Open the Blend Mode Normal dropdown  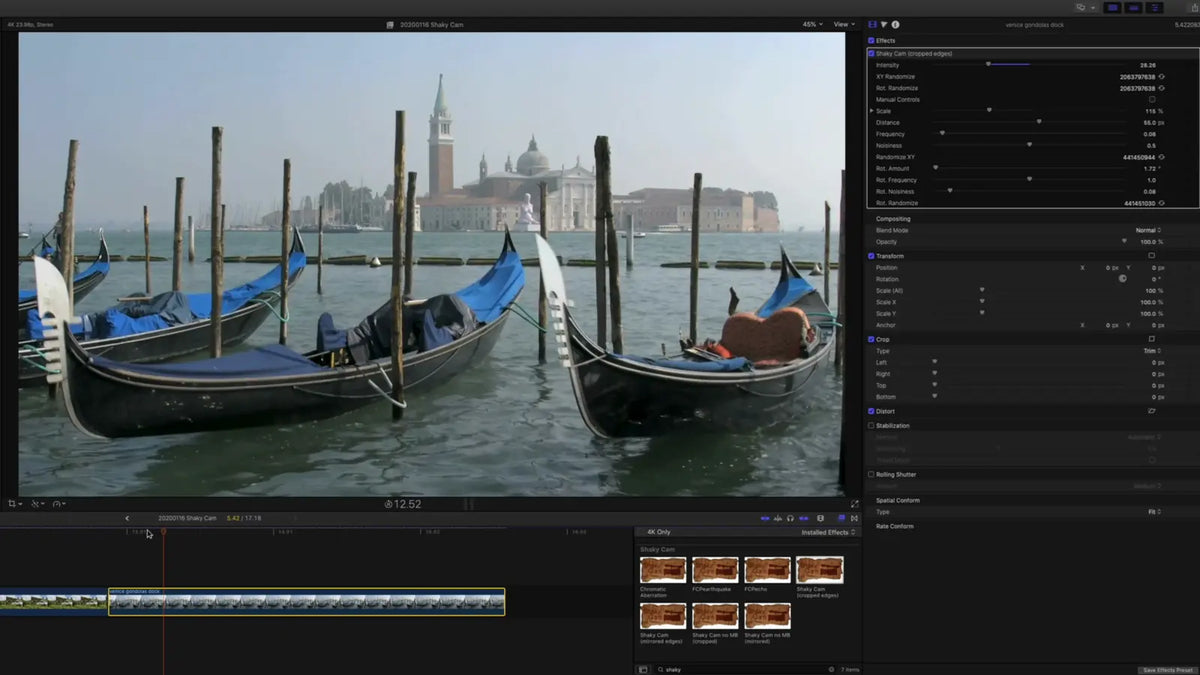tap(1148, 230)
